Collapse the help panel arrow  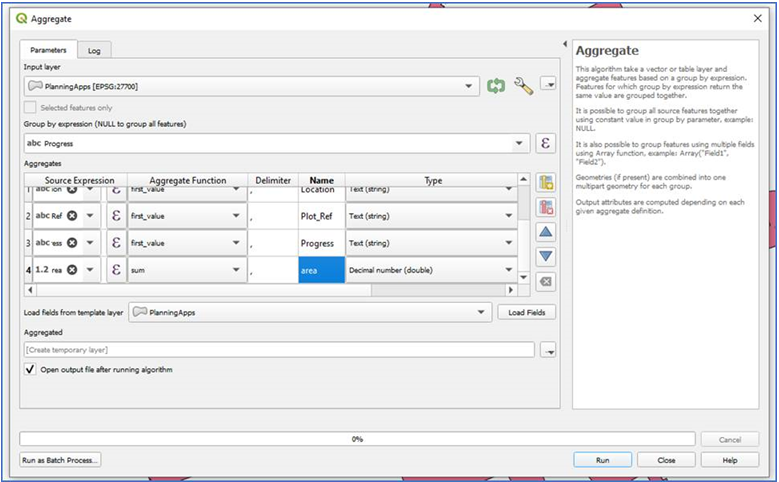565,44
